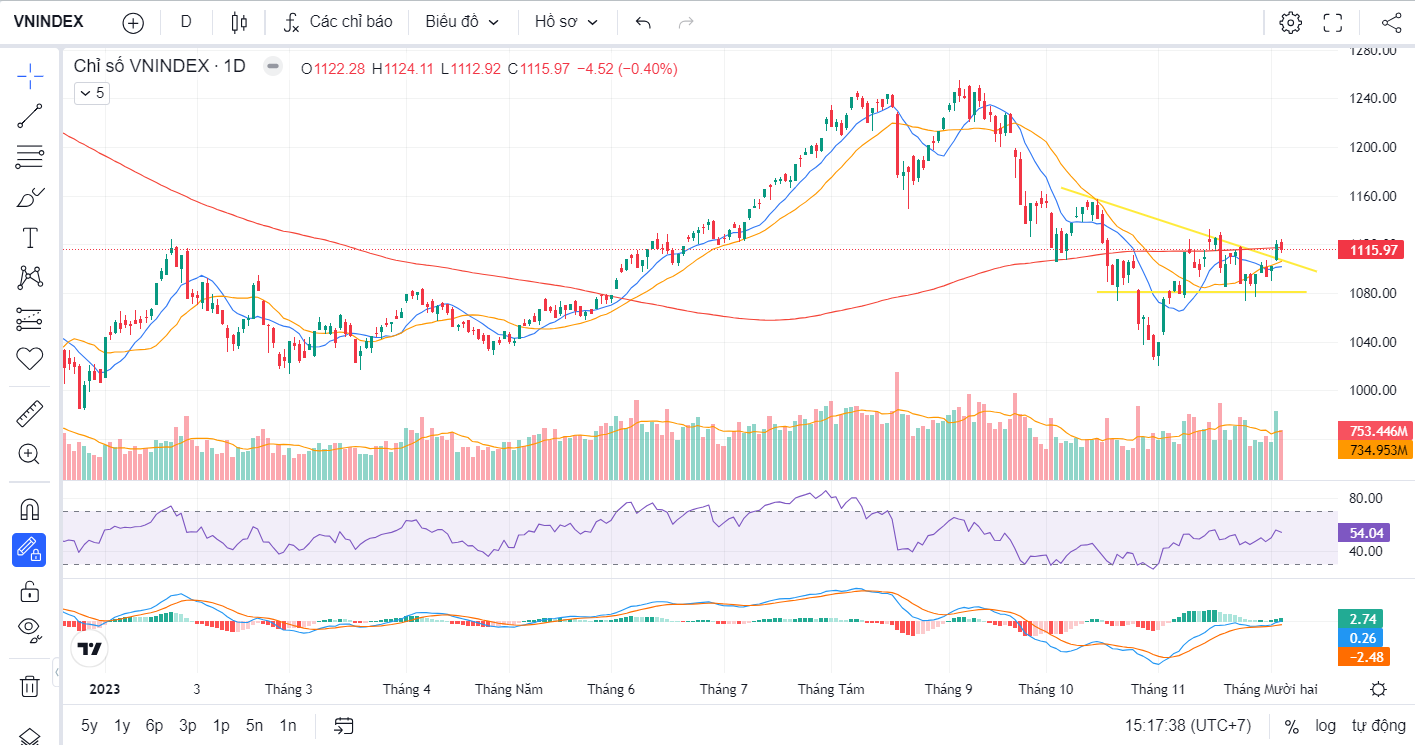This screenshot has height=745, width=1415.
Task: Open the Các chỉ báo indicators menu
Action: click(x=338, y=22)
